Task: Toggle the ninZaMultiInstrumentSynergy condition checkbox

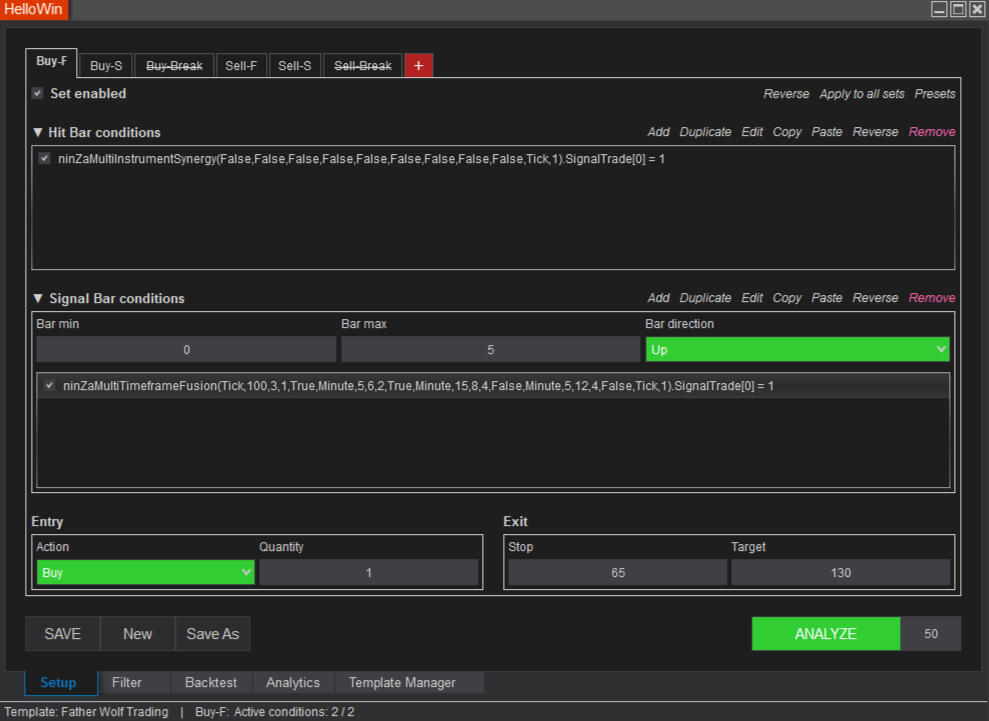Action: [44, 158]
